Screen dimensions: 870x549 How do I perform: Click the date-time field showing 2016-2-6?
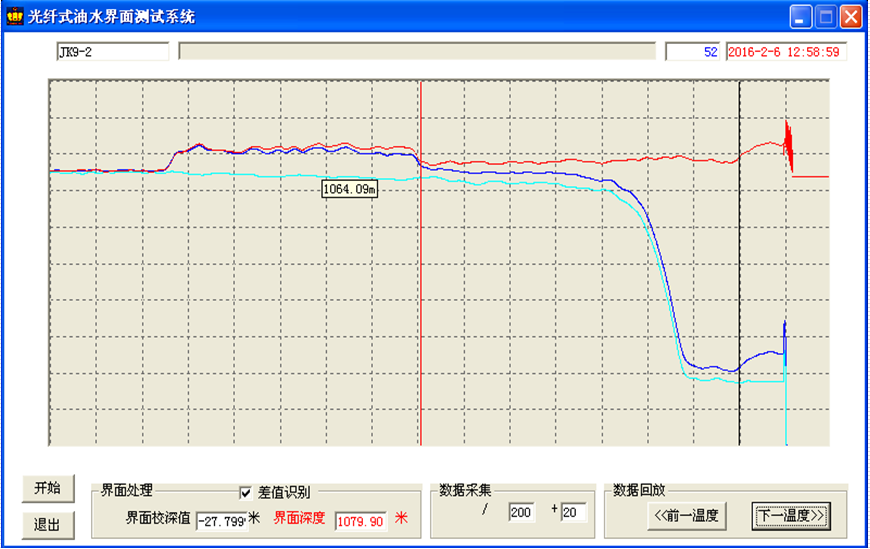click(x=786, y=51)
